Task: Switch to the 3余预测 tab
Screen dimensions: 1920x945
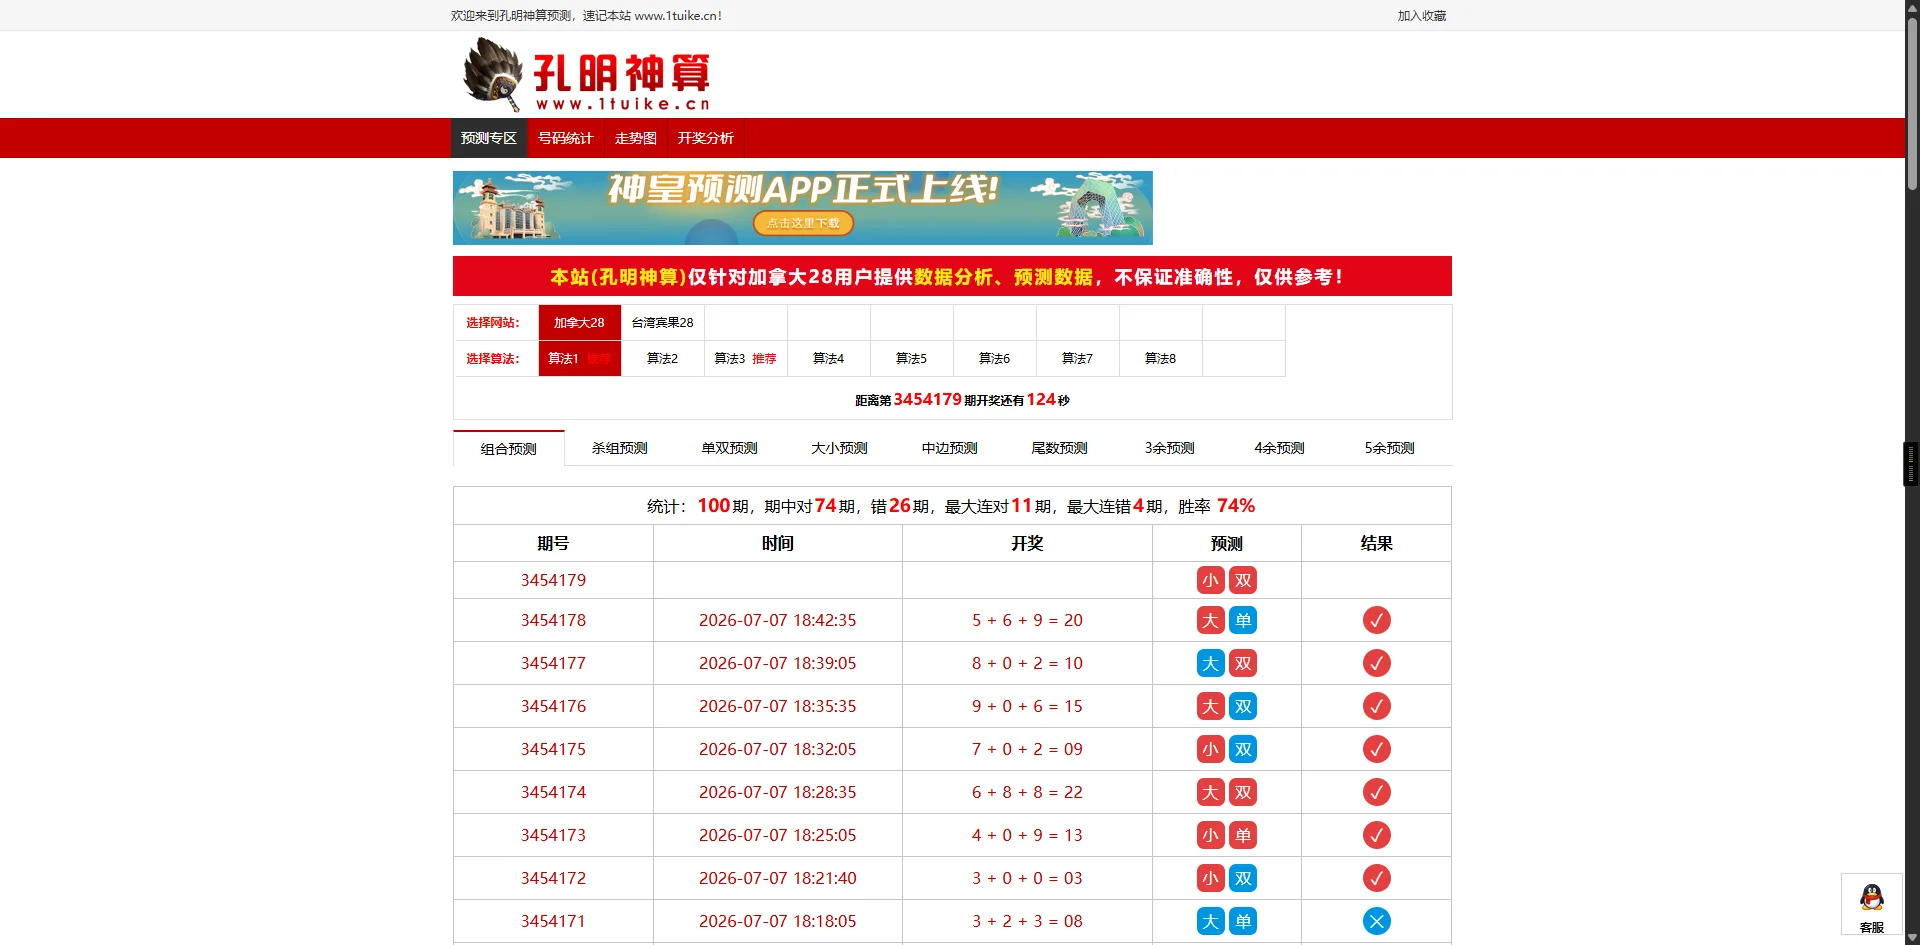Action: click(1170, 448)
